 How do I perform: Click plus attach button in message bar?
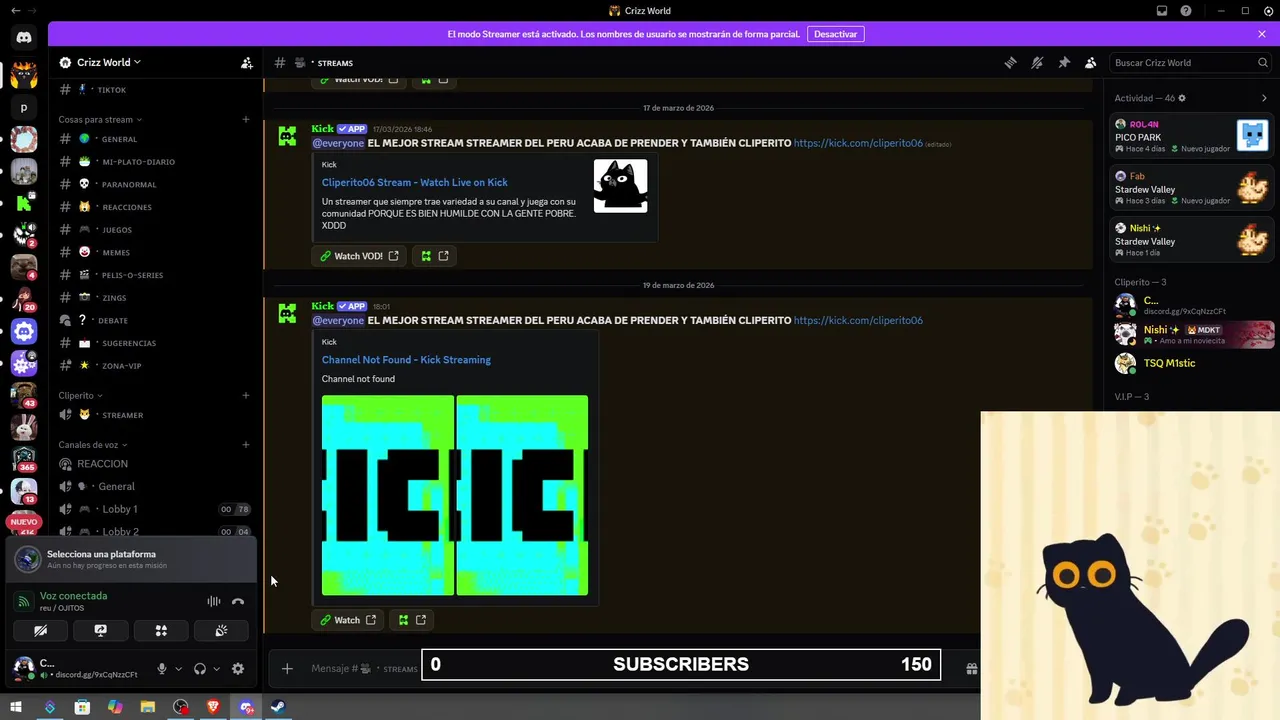287,668
